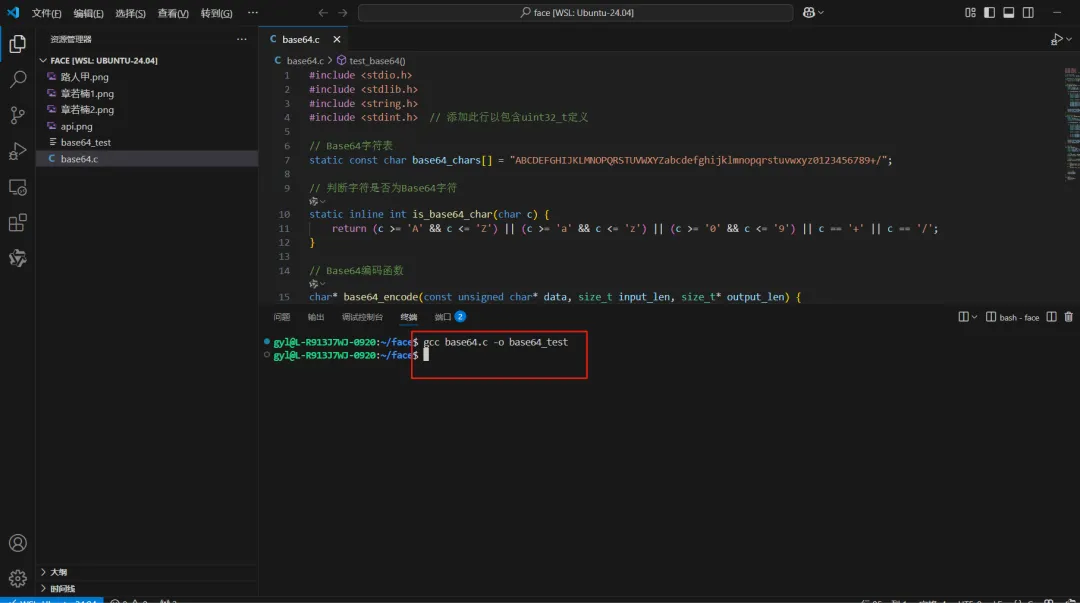Open the 查看(V) menu
1080x603 pixels.
point(173,13)
